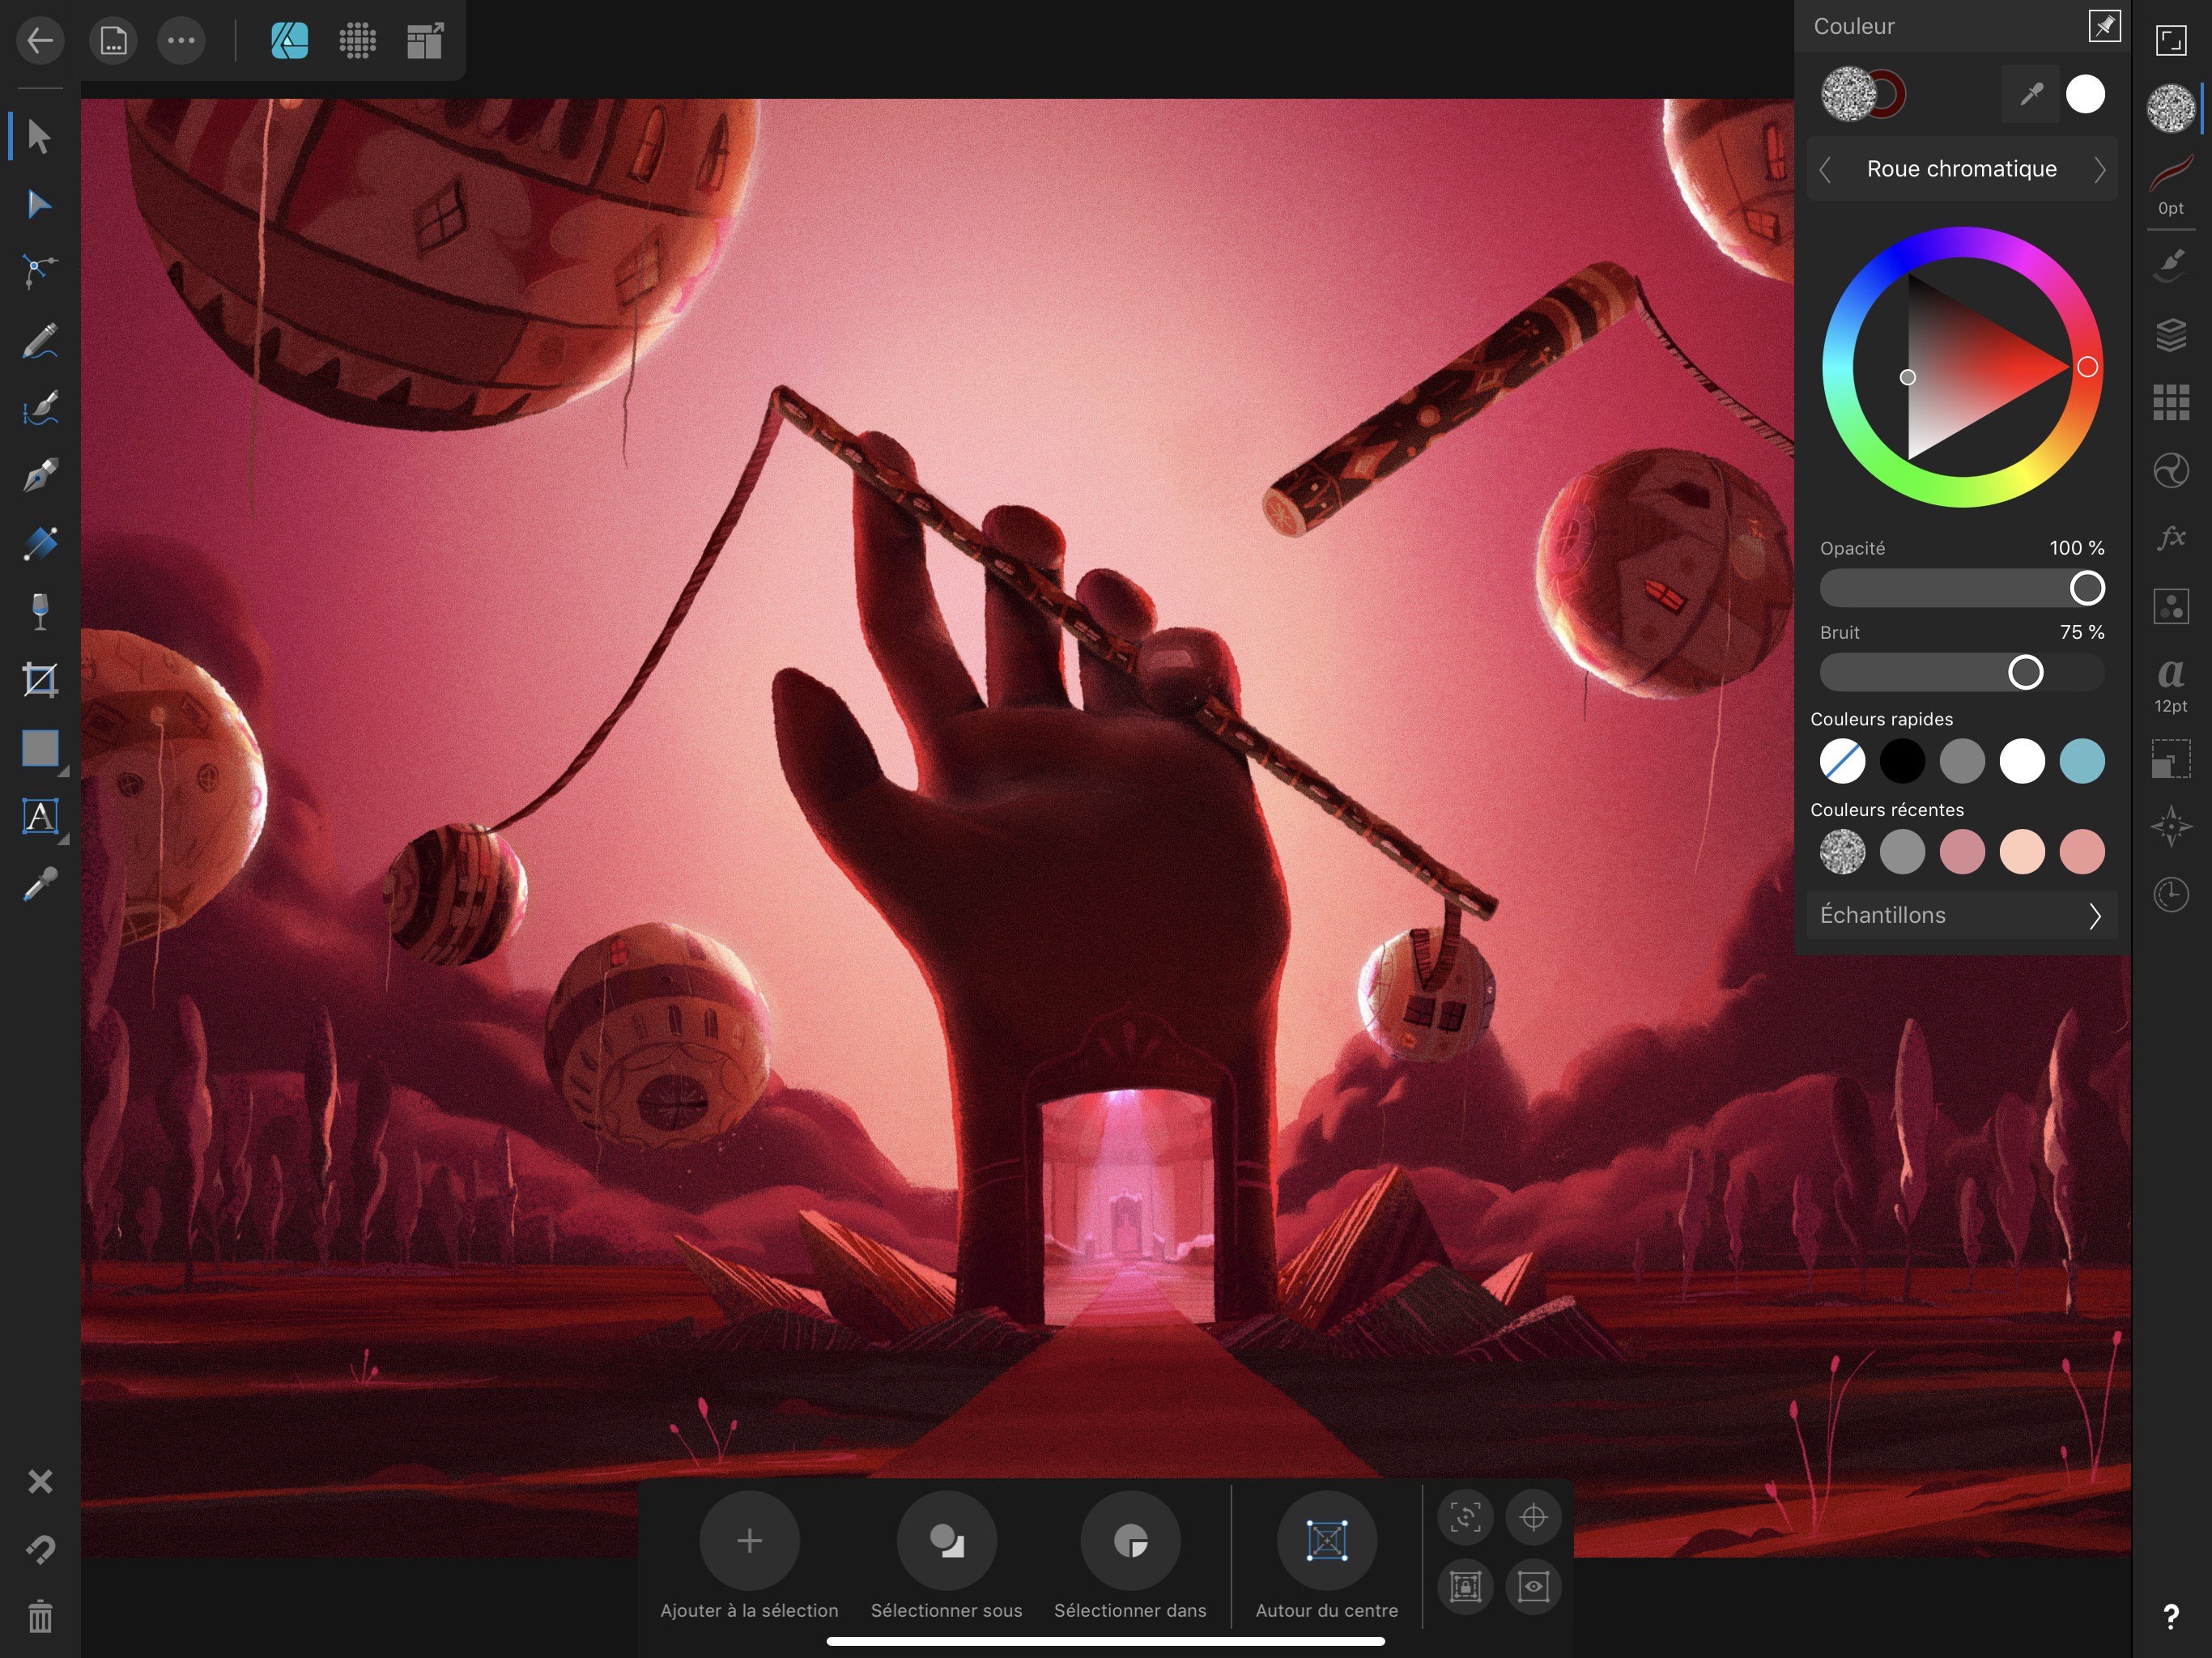The width and height of the screenshot is (2212, 1658).
Task: Tap the Help question mark button
Action: 2170,1618
